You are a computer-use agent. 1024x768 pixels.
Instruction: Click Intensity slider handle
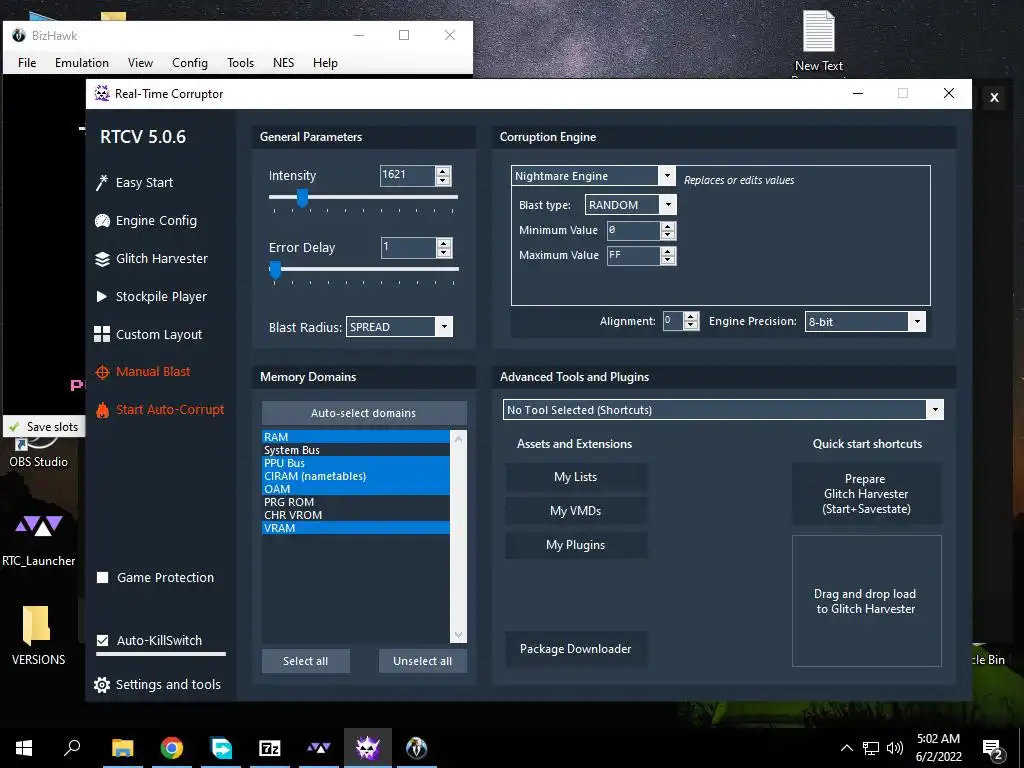click(302, 197)
